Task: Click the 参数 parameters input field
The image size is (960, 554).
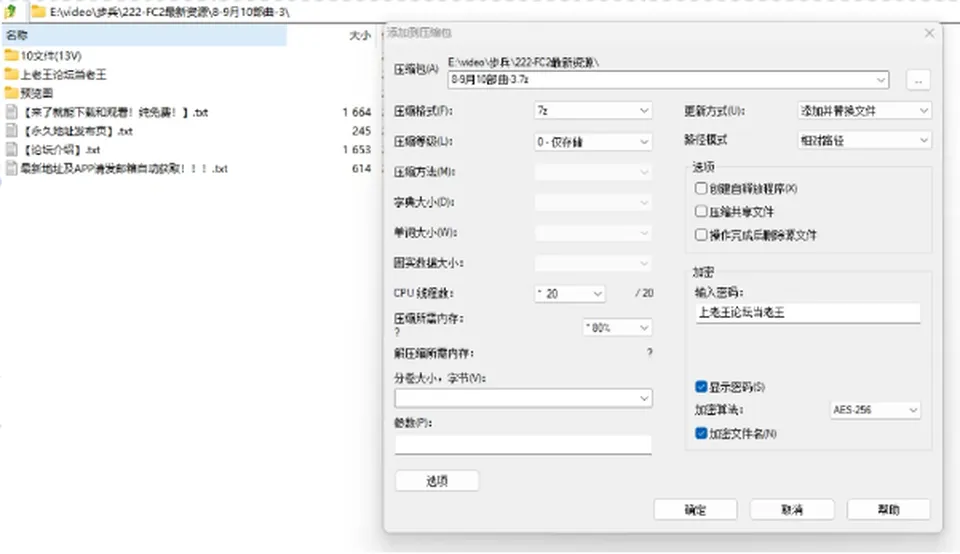Action: click(x=523, y=444)
